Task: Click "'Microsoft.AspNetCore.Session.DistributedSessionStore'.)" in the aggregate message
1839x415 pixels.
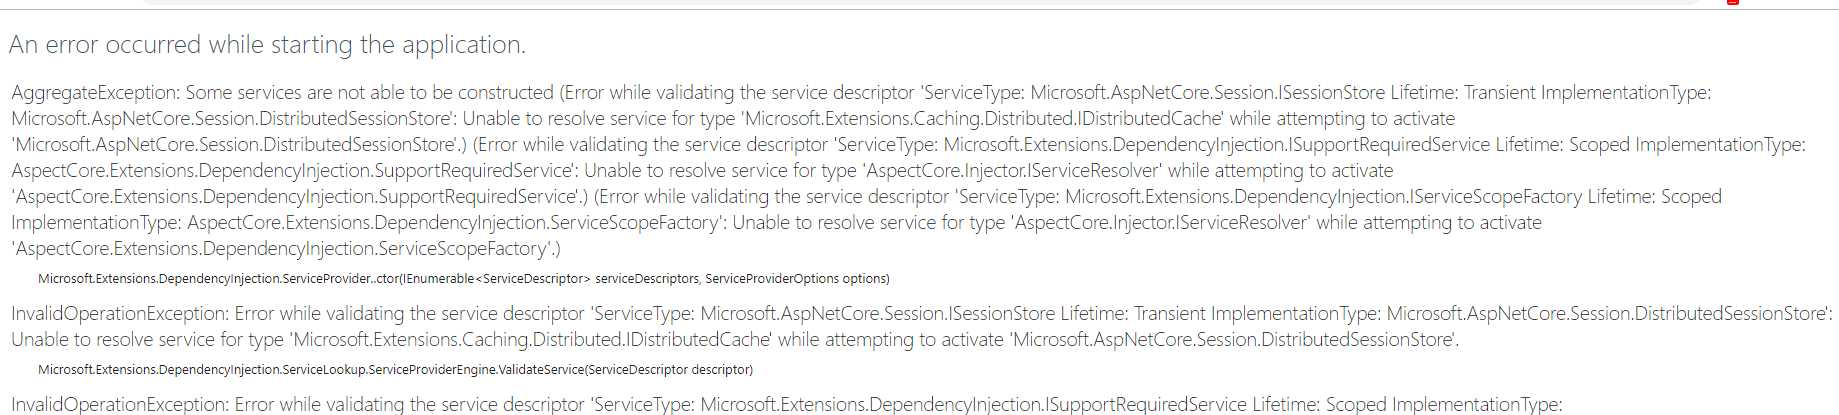Action: point(239,145)
